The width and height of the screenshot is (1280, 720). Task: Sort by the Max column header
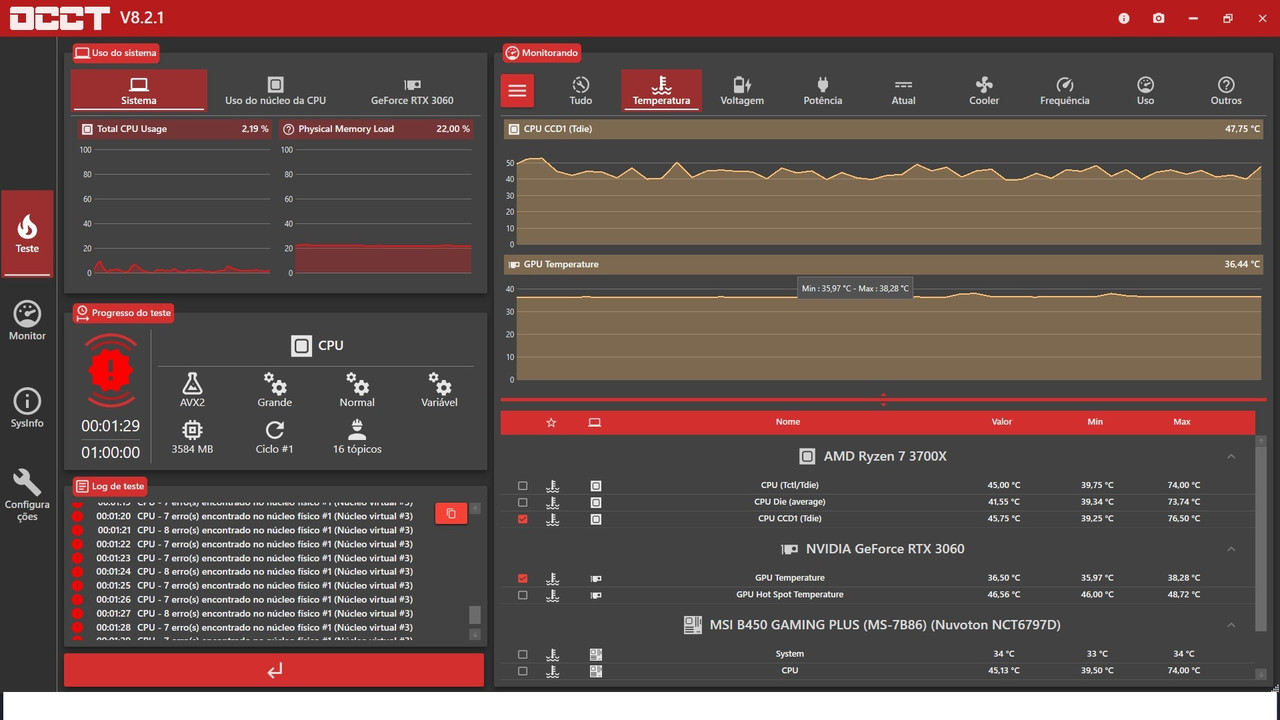point(1182,422)
